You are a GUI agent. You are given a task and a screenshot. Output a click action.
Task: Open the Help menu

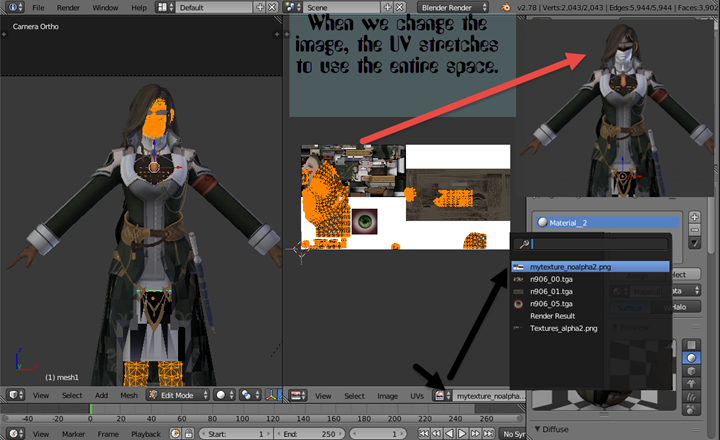(139, 8)
